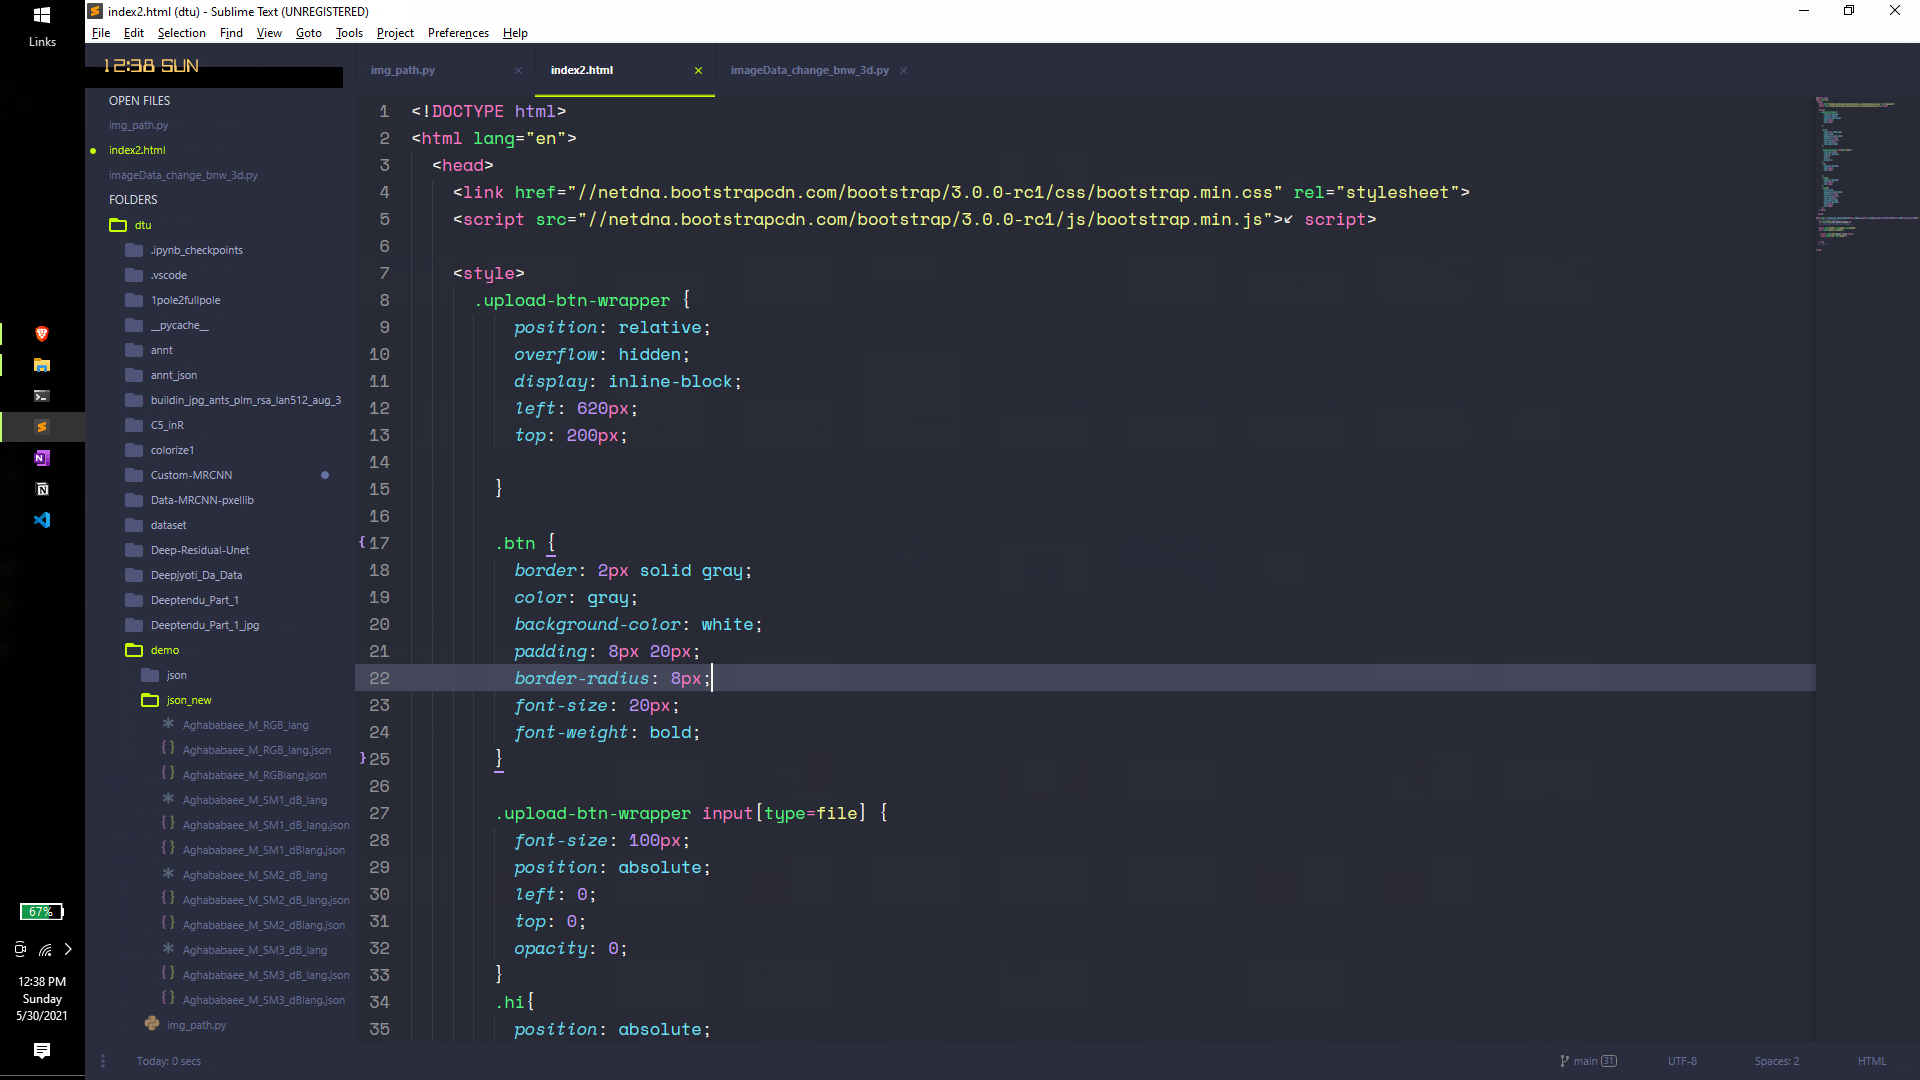Click the battery 67% indicator
The height and width of the screenshot is (1080, 1920).
coord(42,912)
